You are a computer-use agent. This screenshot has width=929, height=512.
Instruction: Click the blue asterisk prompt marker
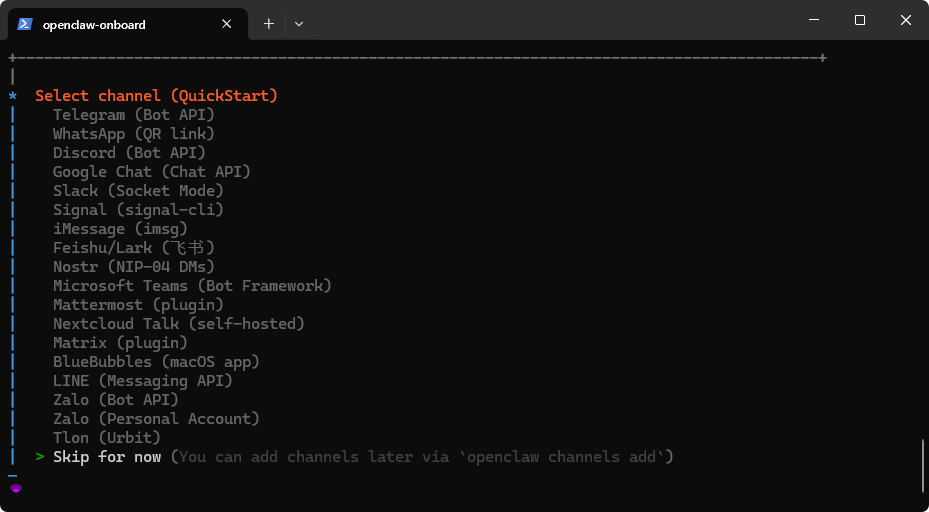(13, 96)
